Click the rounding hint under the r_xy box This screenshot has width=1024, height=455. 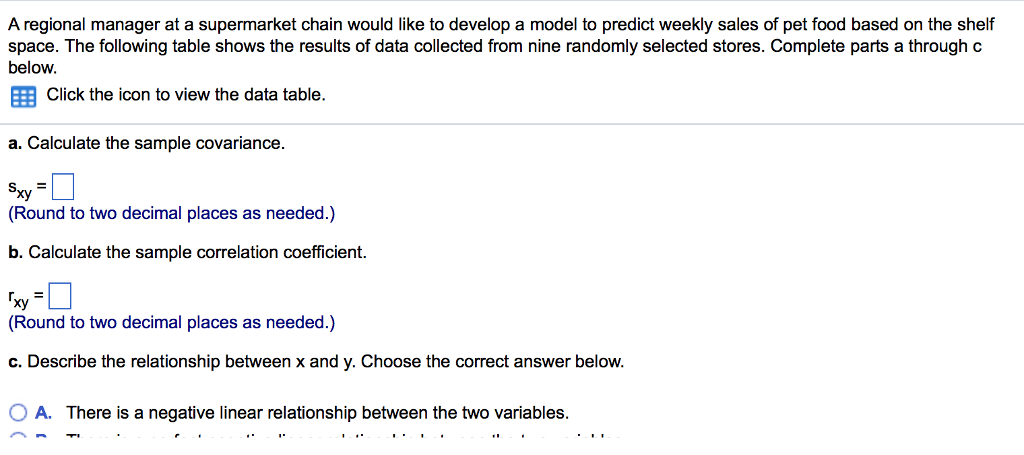172,322
